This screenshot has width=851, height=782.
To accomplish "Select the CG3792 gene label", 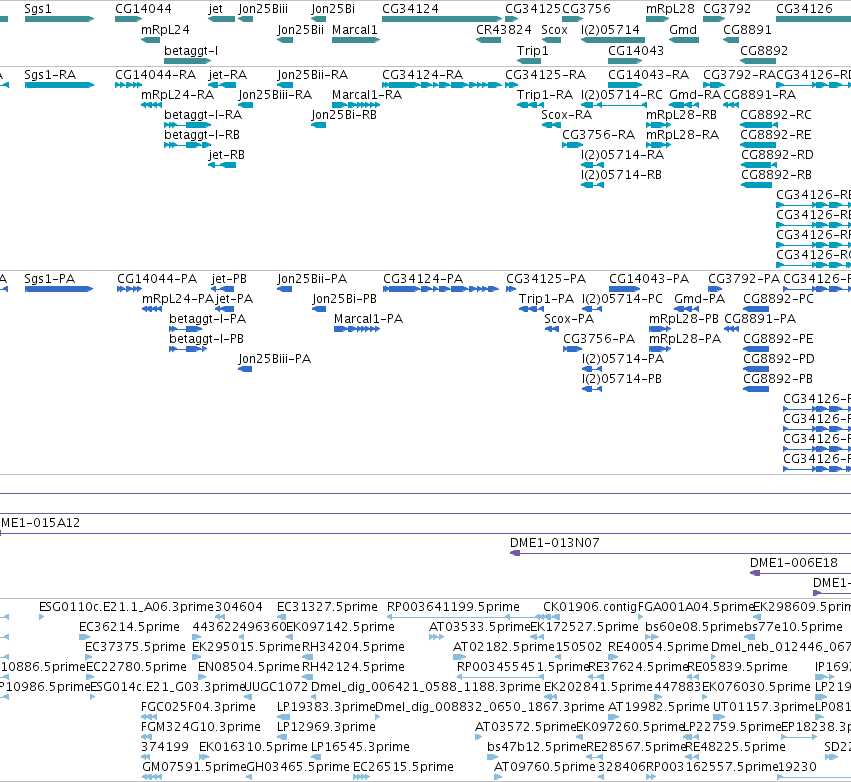I will tap(727, 9).
